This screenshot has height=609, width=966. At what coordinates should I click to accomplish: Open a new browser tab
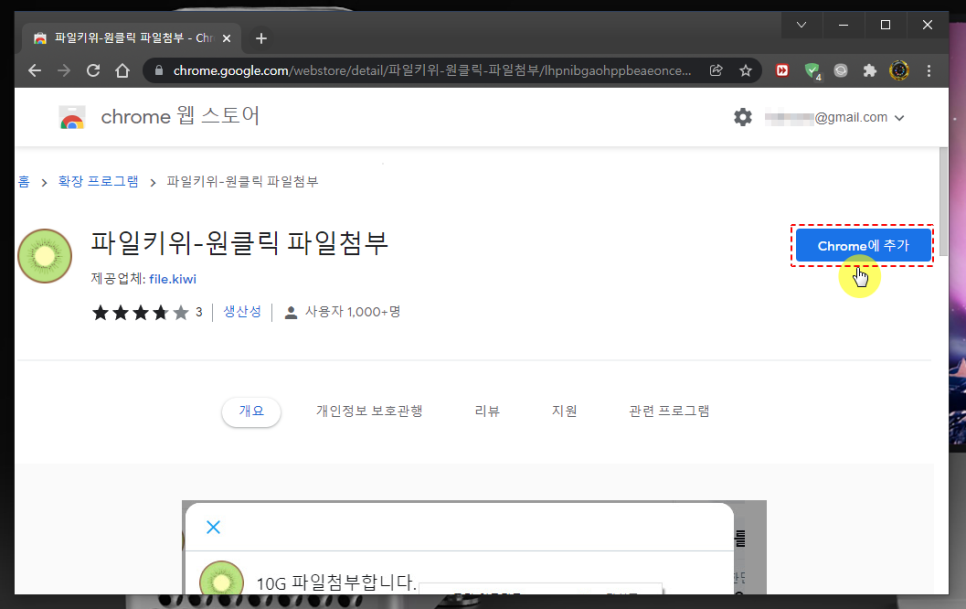pyautogui.click(x=261, y=38)
